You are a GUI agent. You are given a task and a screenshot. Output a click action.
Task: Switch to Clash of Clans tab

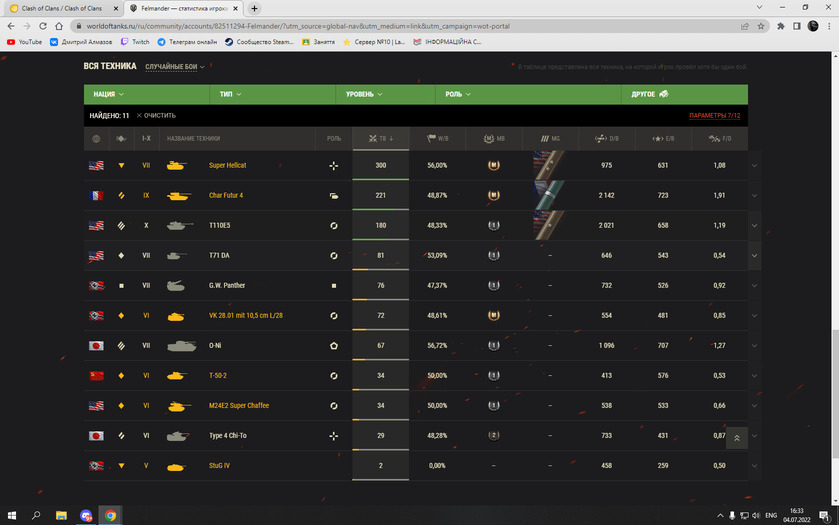point(62,9)
